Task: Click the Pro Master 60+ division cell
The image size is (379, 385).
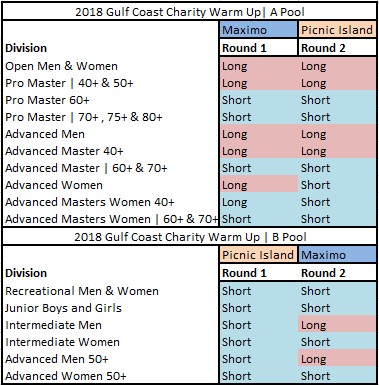Action: [x=111, y=100]
